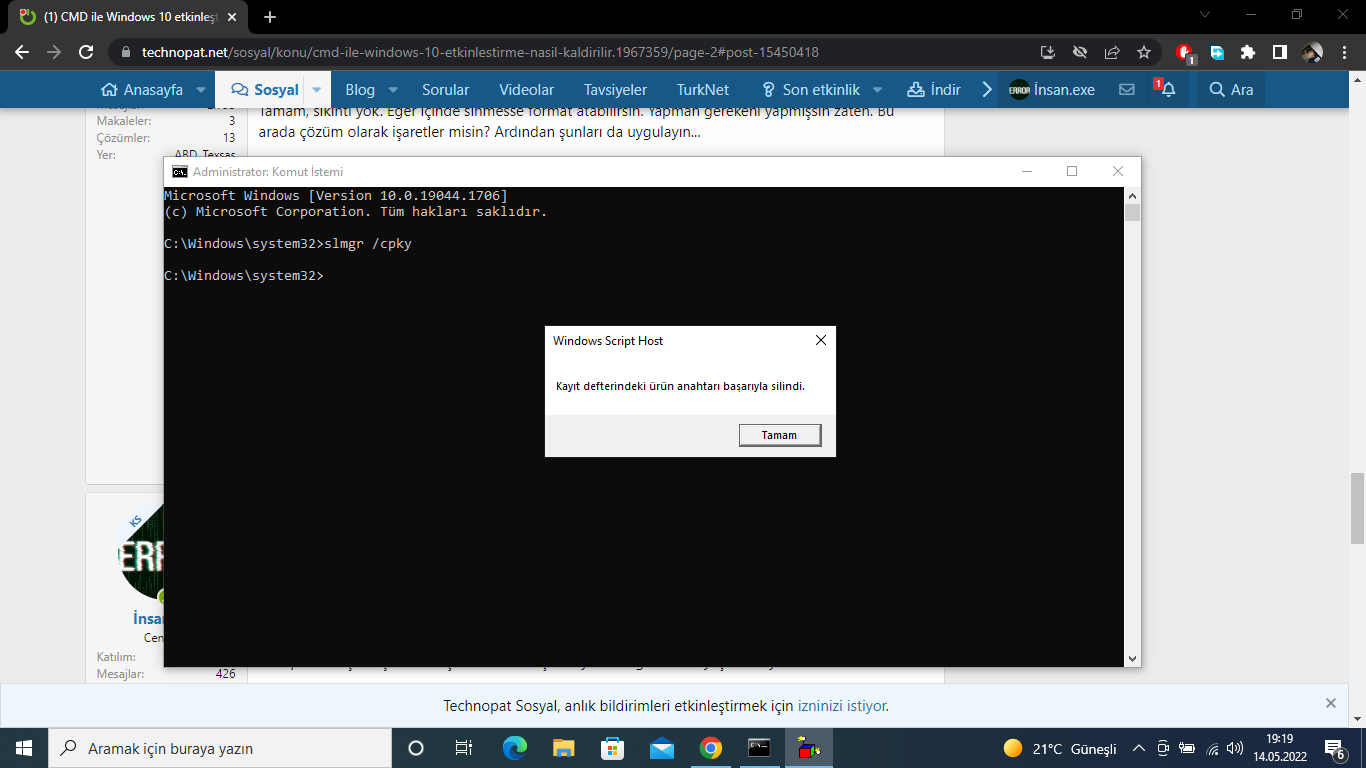Image resolution: width=1366 pixels, height=768 pixels.
Task: Bookmark this page with the star icon
Action: point(1144,52)
